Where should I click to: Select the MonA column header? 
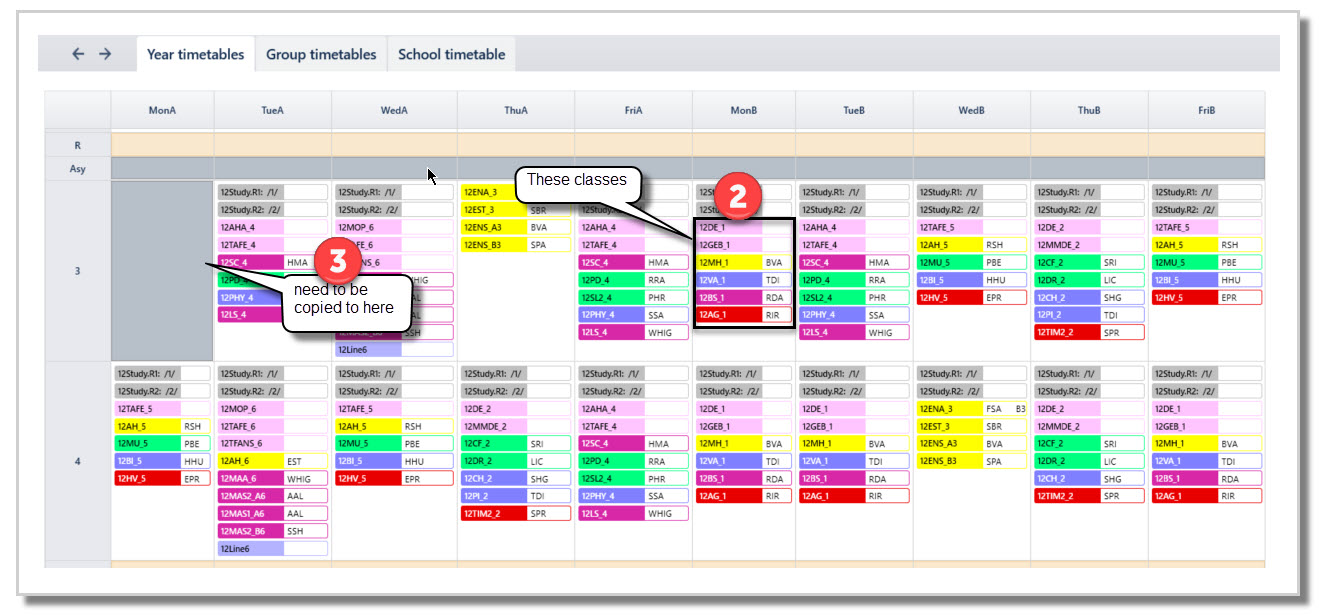click(162, 110)
